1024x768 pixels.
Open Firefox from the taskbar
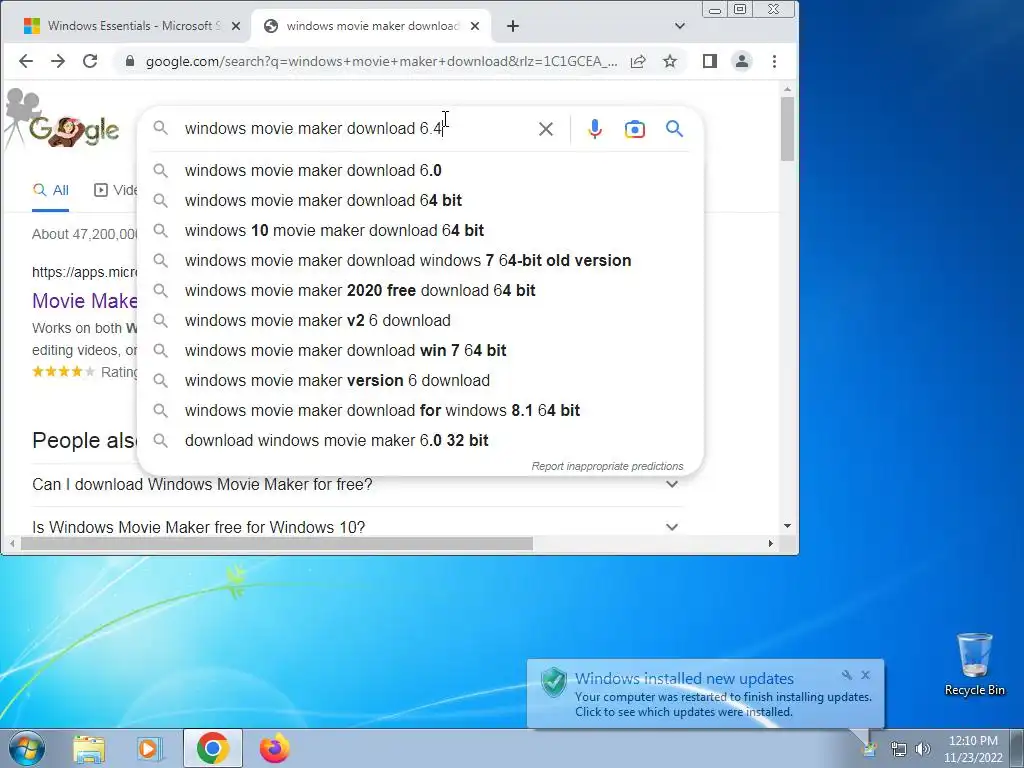tap(275, 748)
